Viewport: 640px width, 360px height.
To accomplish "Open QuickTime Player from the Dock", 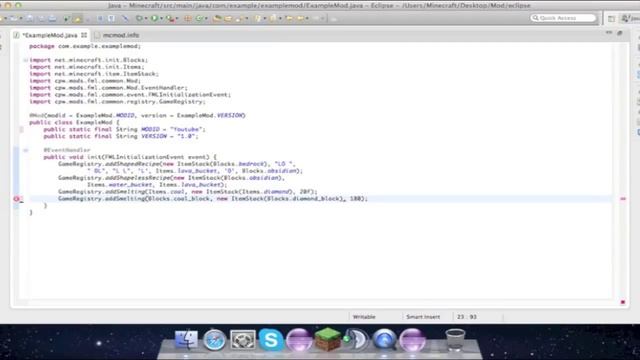I will click(384, 340).
